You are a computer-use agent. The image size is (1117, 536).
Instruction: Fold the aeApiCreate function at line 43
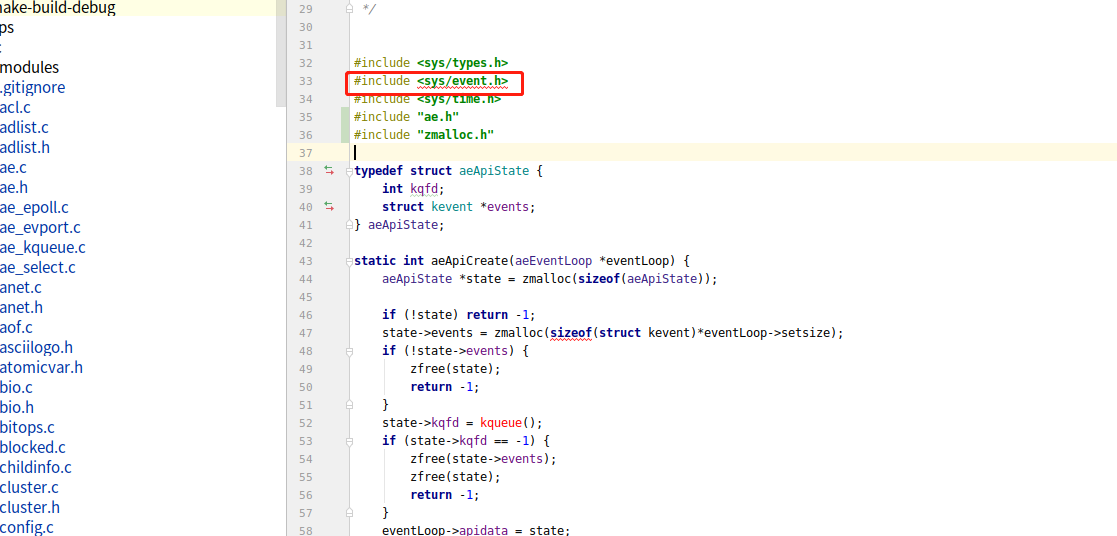pos(349,261)
